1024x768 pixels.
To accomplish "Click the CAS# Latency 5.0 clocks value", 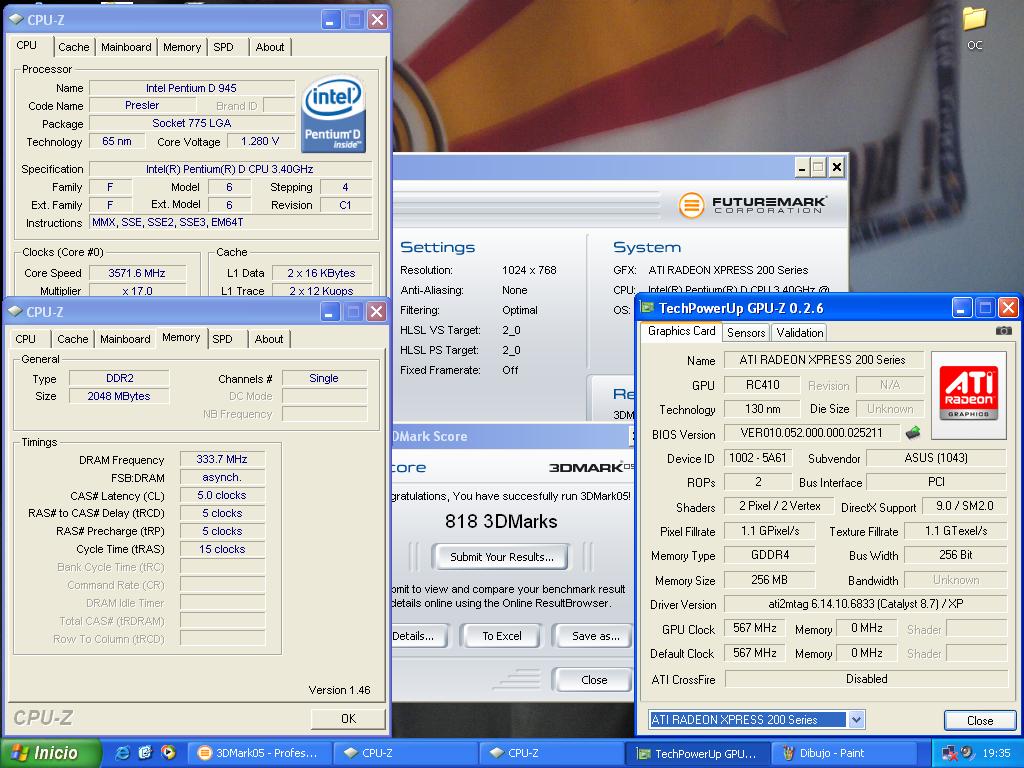I will 222,495.
